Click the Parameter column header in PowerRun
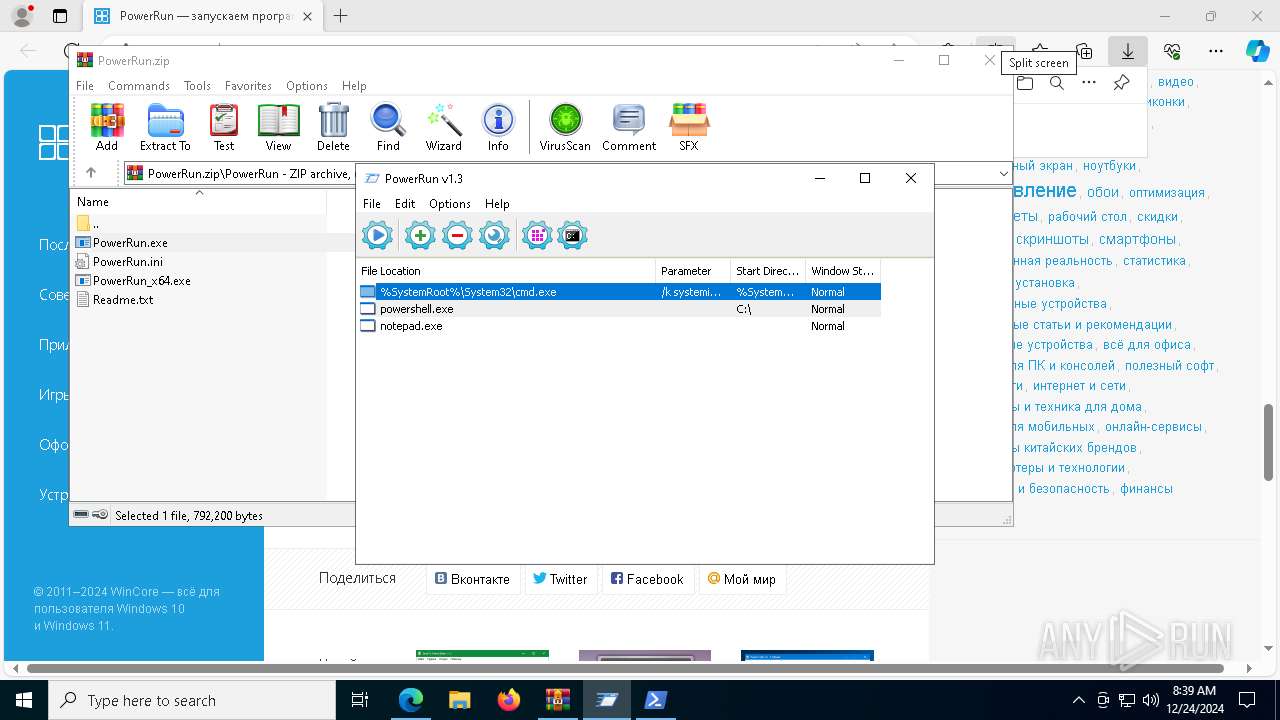Viewport: 1280px width, 720px height. click(693, 271)
